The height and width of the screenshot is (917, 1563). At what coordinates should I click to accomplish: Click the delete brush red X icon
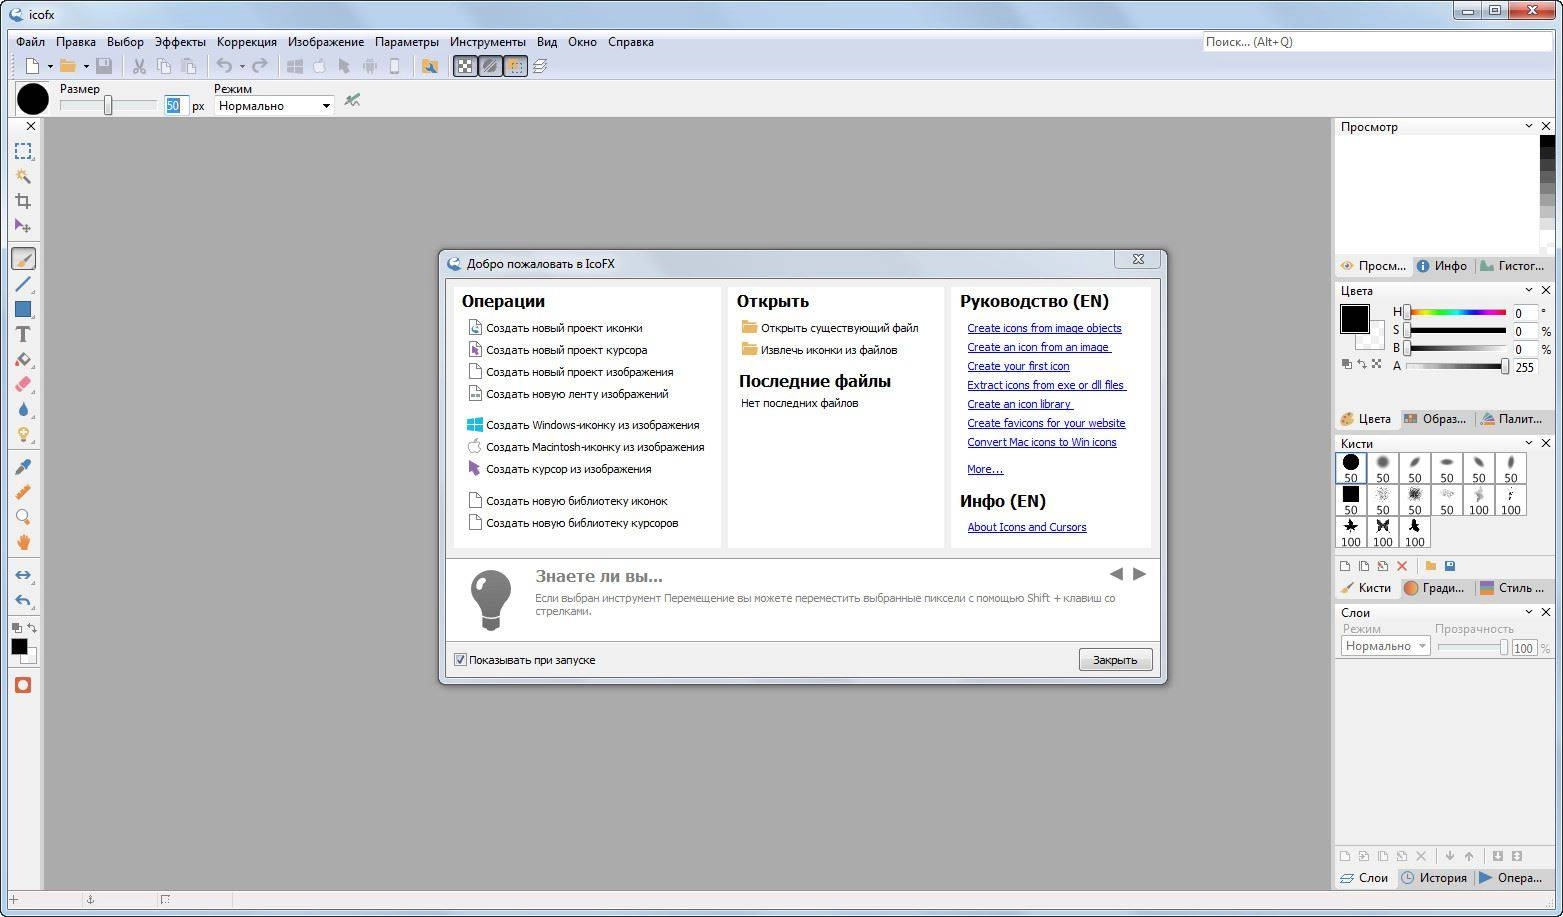tap(1402, 566)
